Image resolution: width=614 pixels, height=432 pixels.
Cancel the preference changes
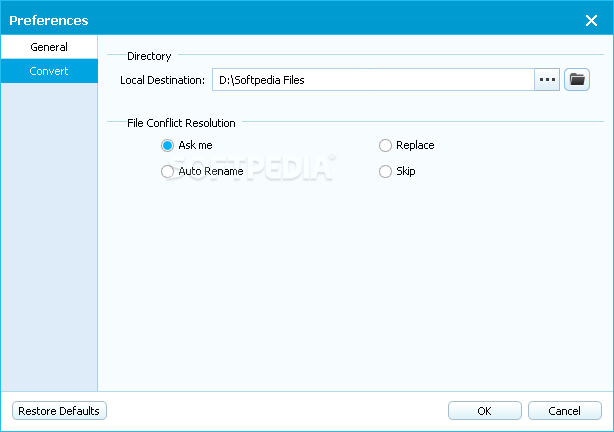point(565,411)
